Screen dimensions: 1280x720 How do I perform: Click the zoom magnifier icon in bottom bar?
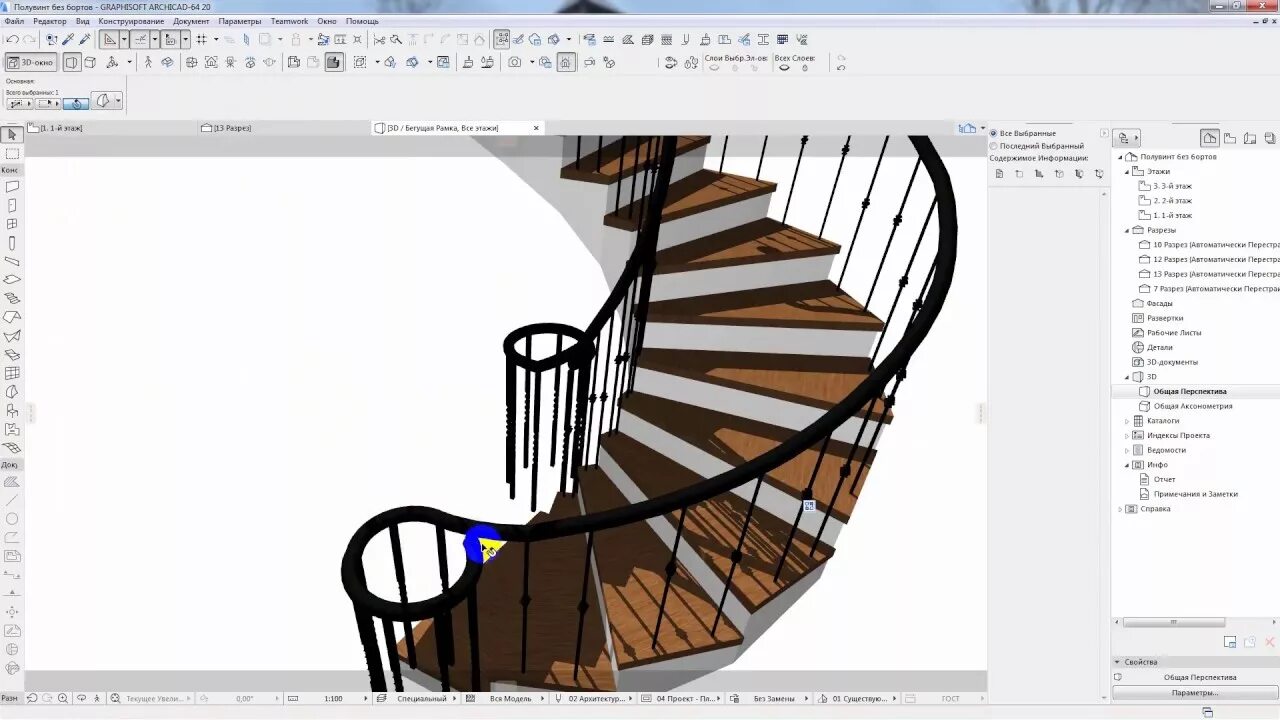click(63, 698)
